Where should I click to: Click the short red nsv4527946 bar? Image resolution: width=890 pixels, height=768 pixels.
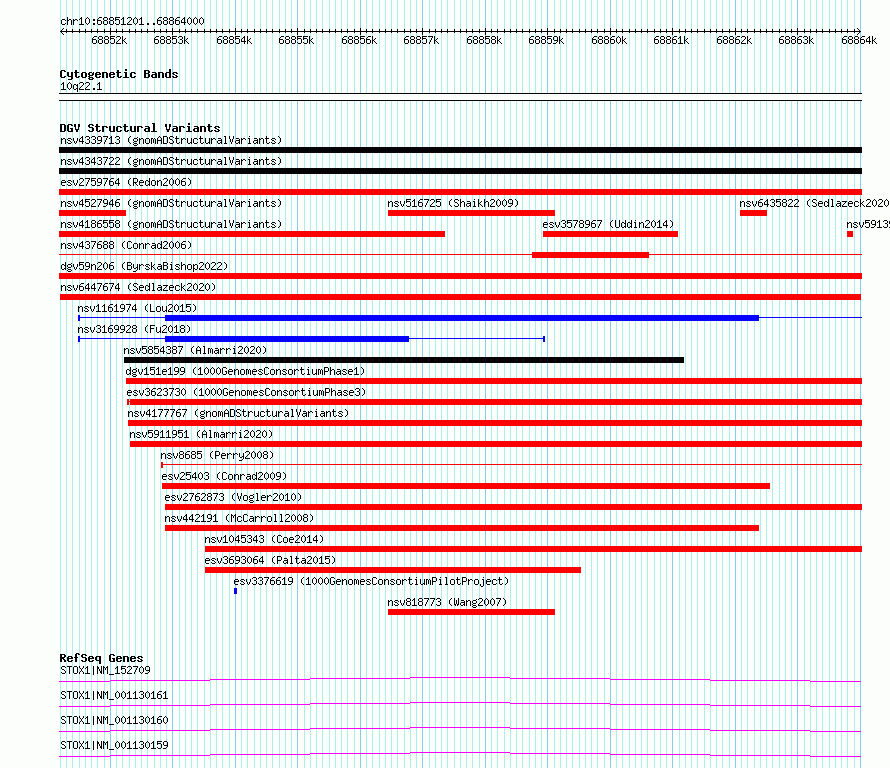pyautogui.click(x=93, y=213)
